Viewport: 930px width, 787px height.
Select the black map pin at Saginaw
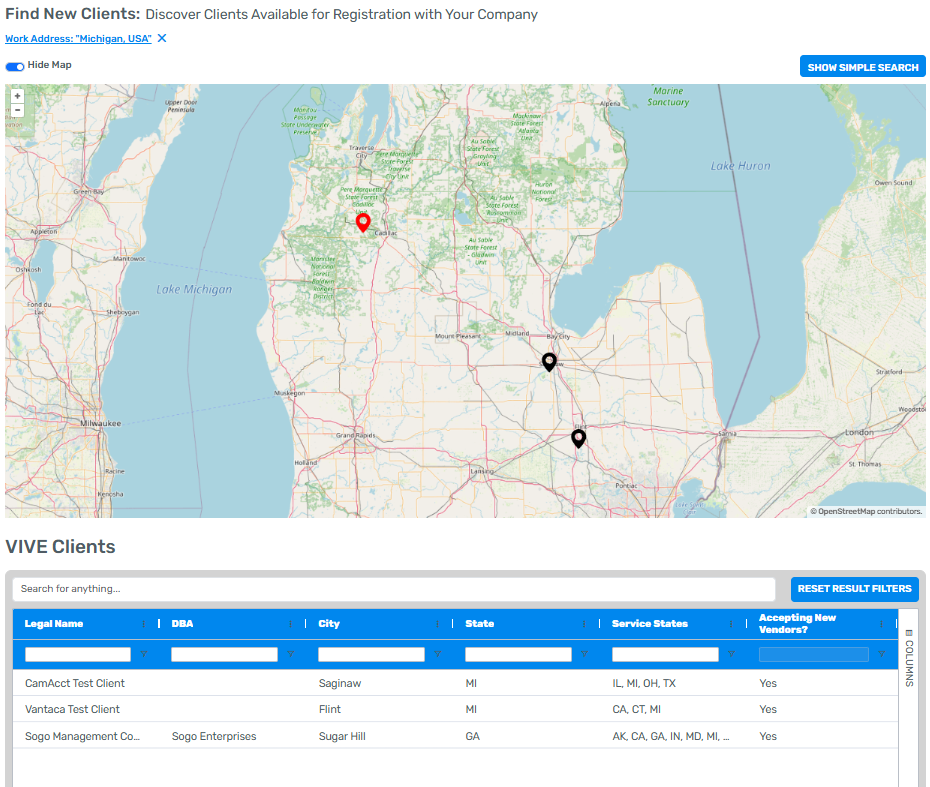pyautogui.click(x=549, y=362)
